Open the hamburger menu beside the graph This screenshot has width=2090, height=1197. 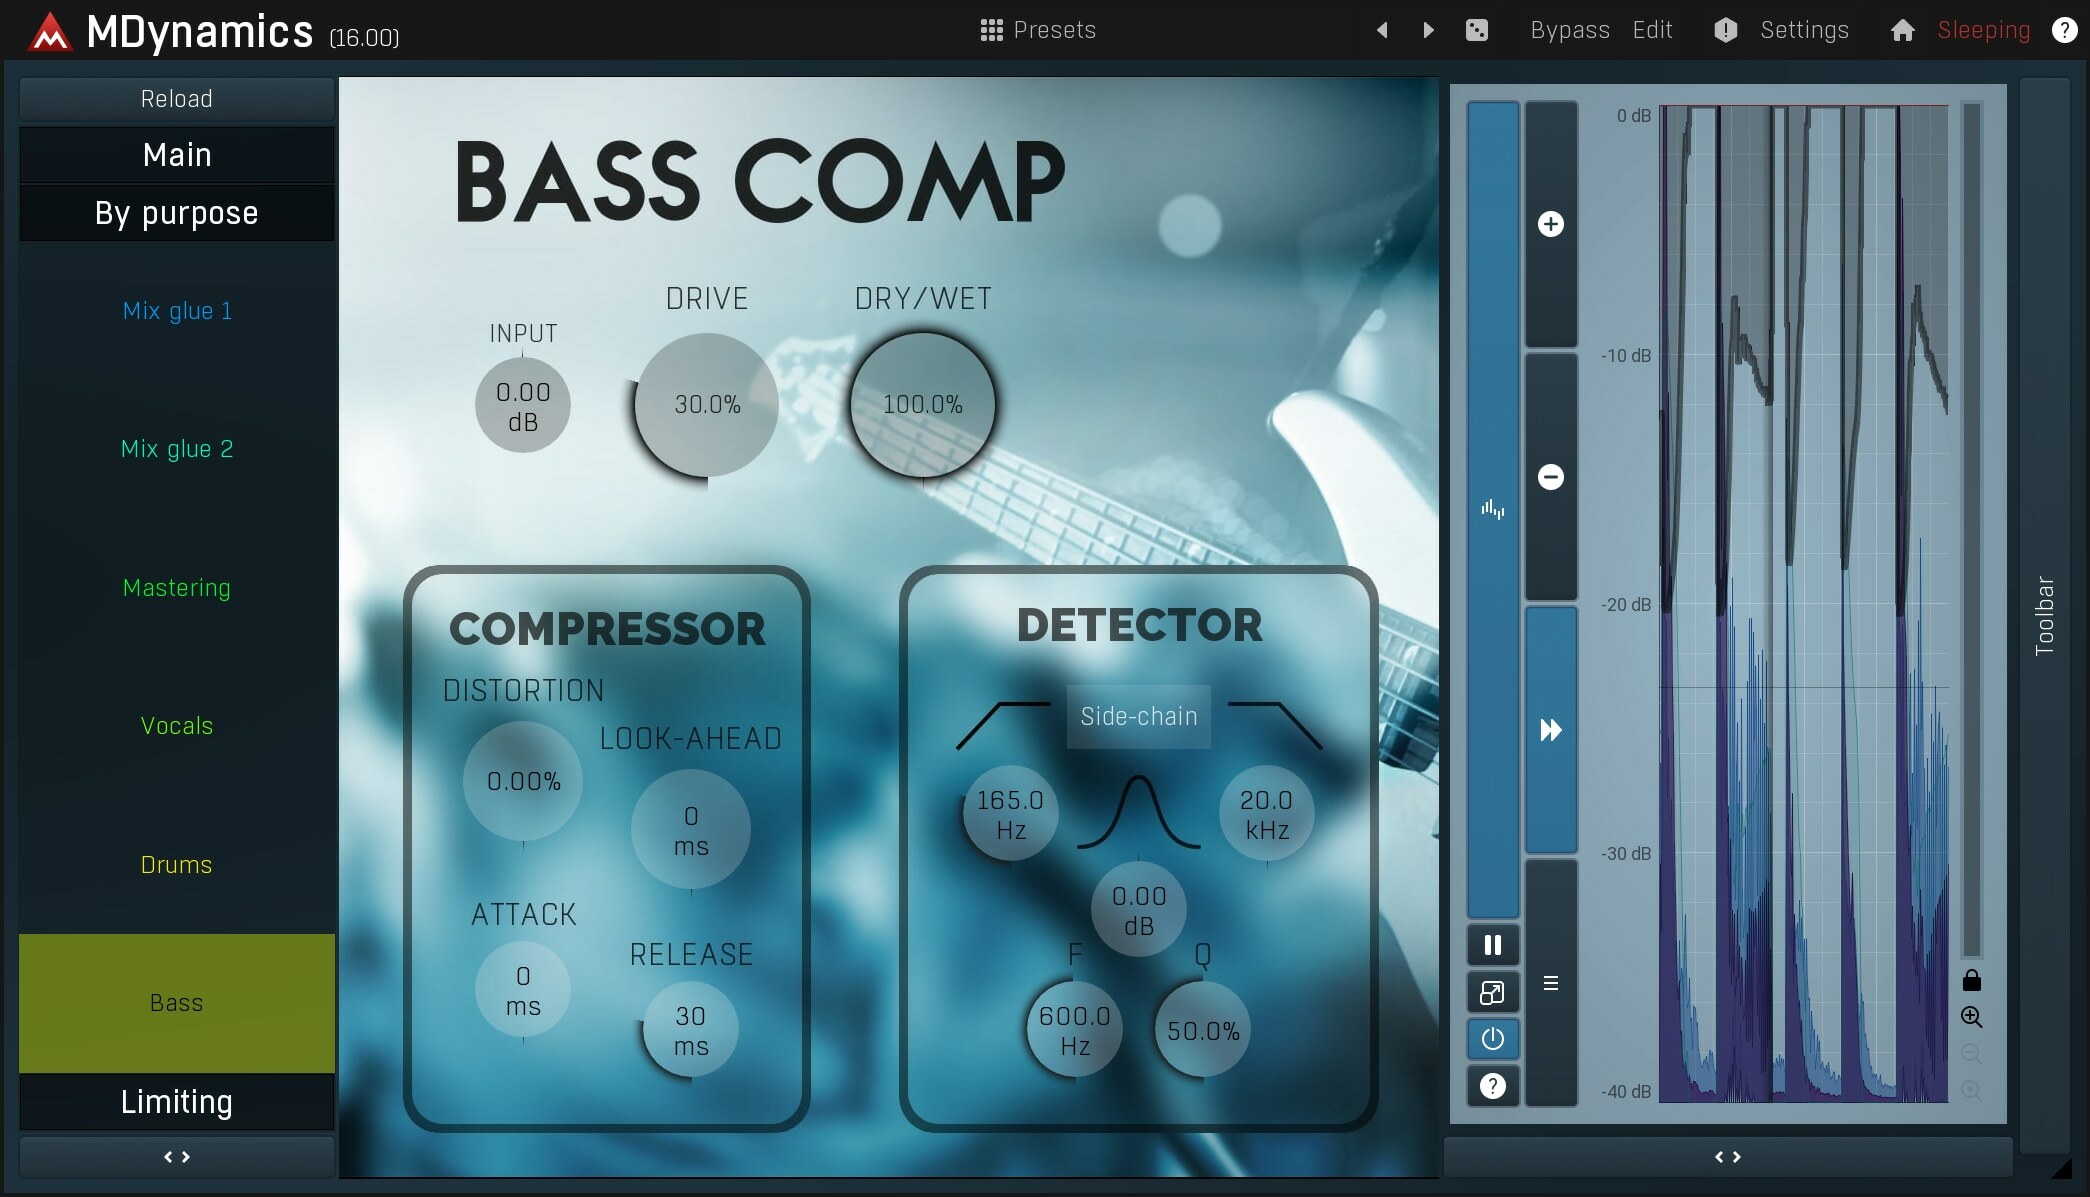pos(1550,984)
